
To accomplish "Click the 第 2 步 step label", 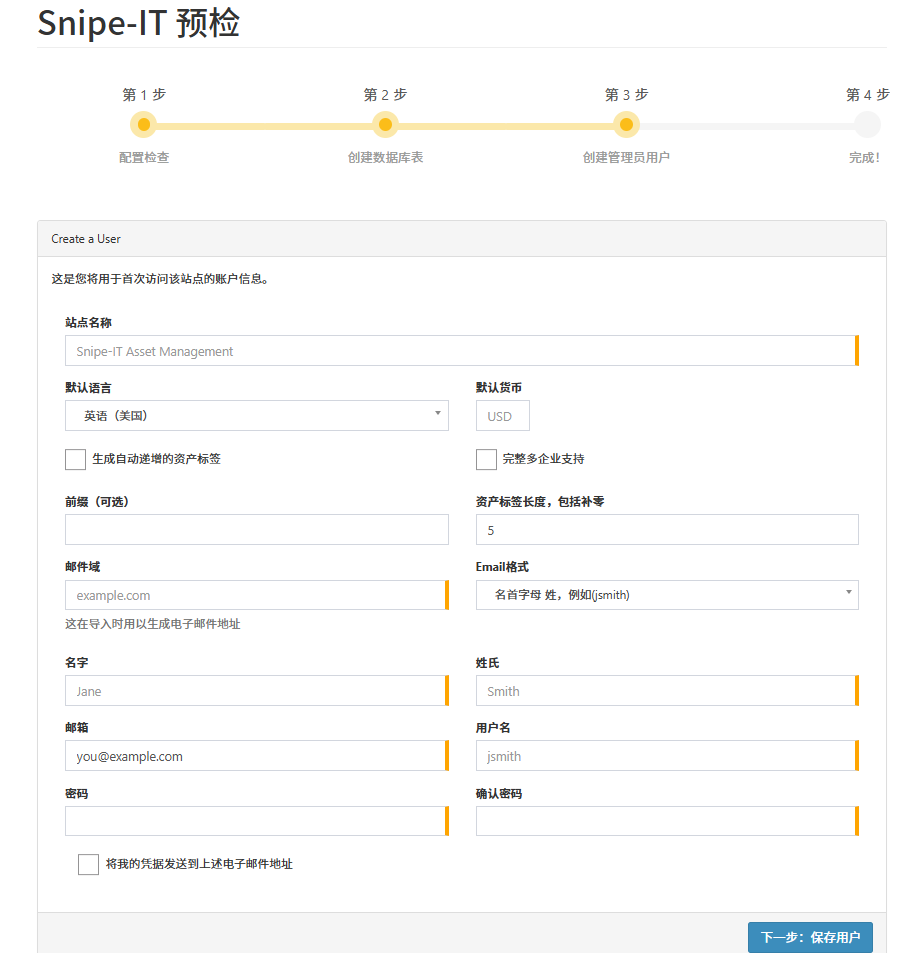I will [385, 94].
